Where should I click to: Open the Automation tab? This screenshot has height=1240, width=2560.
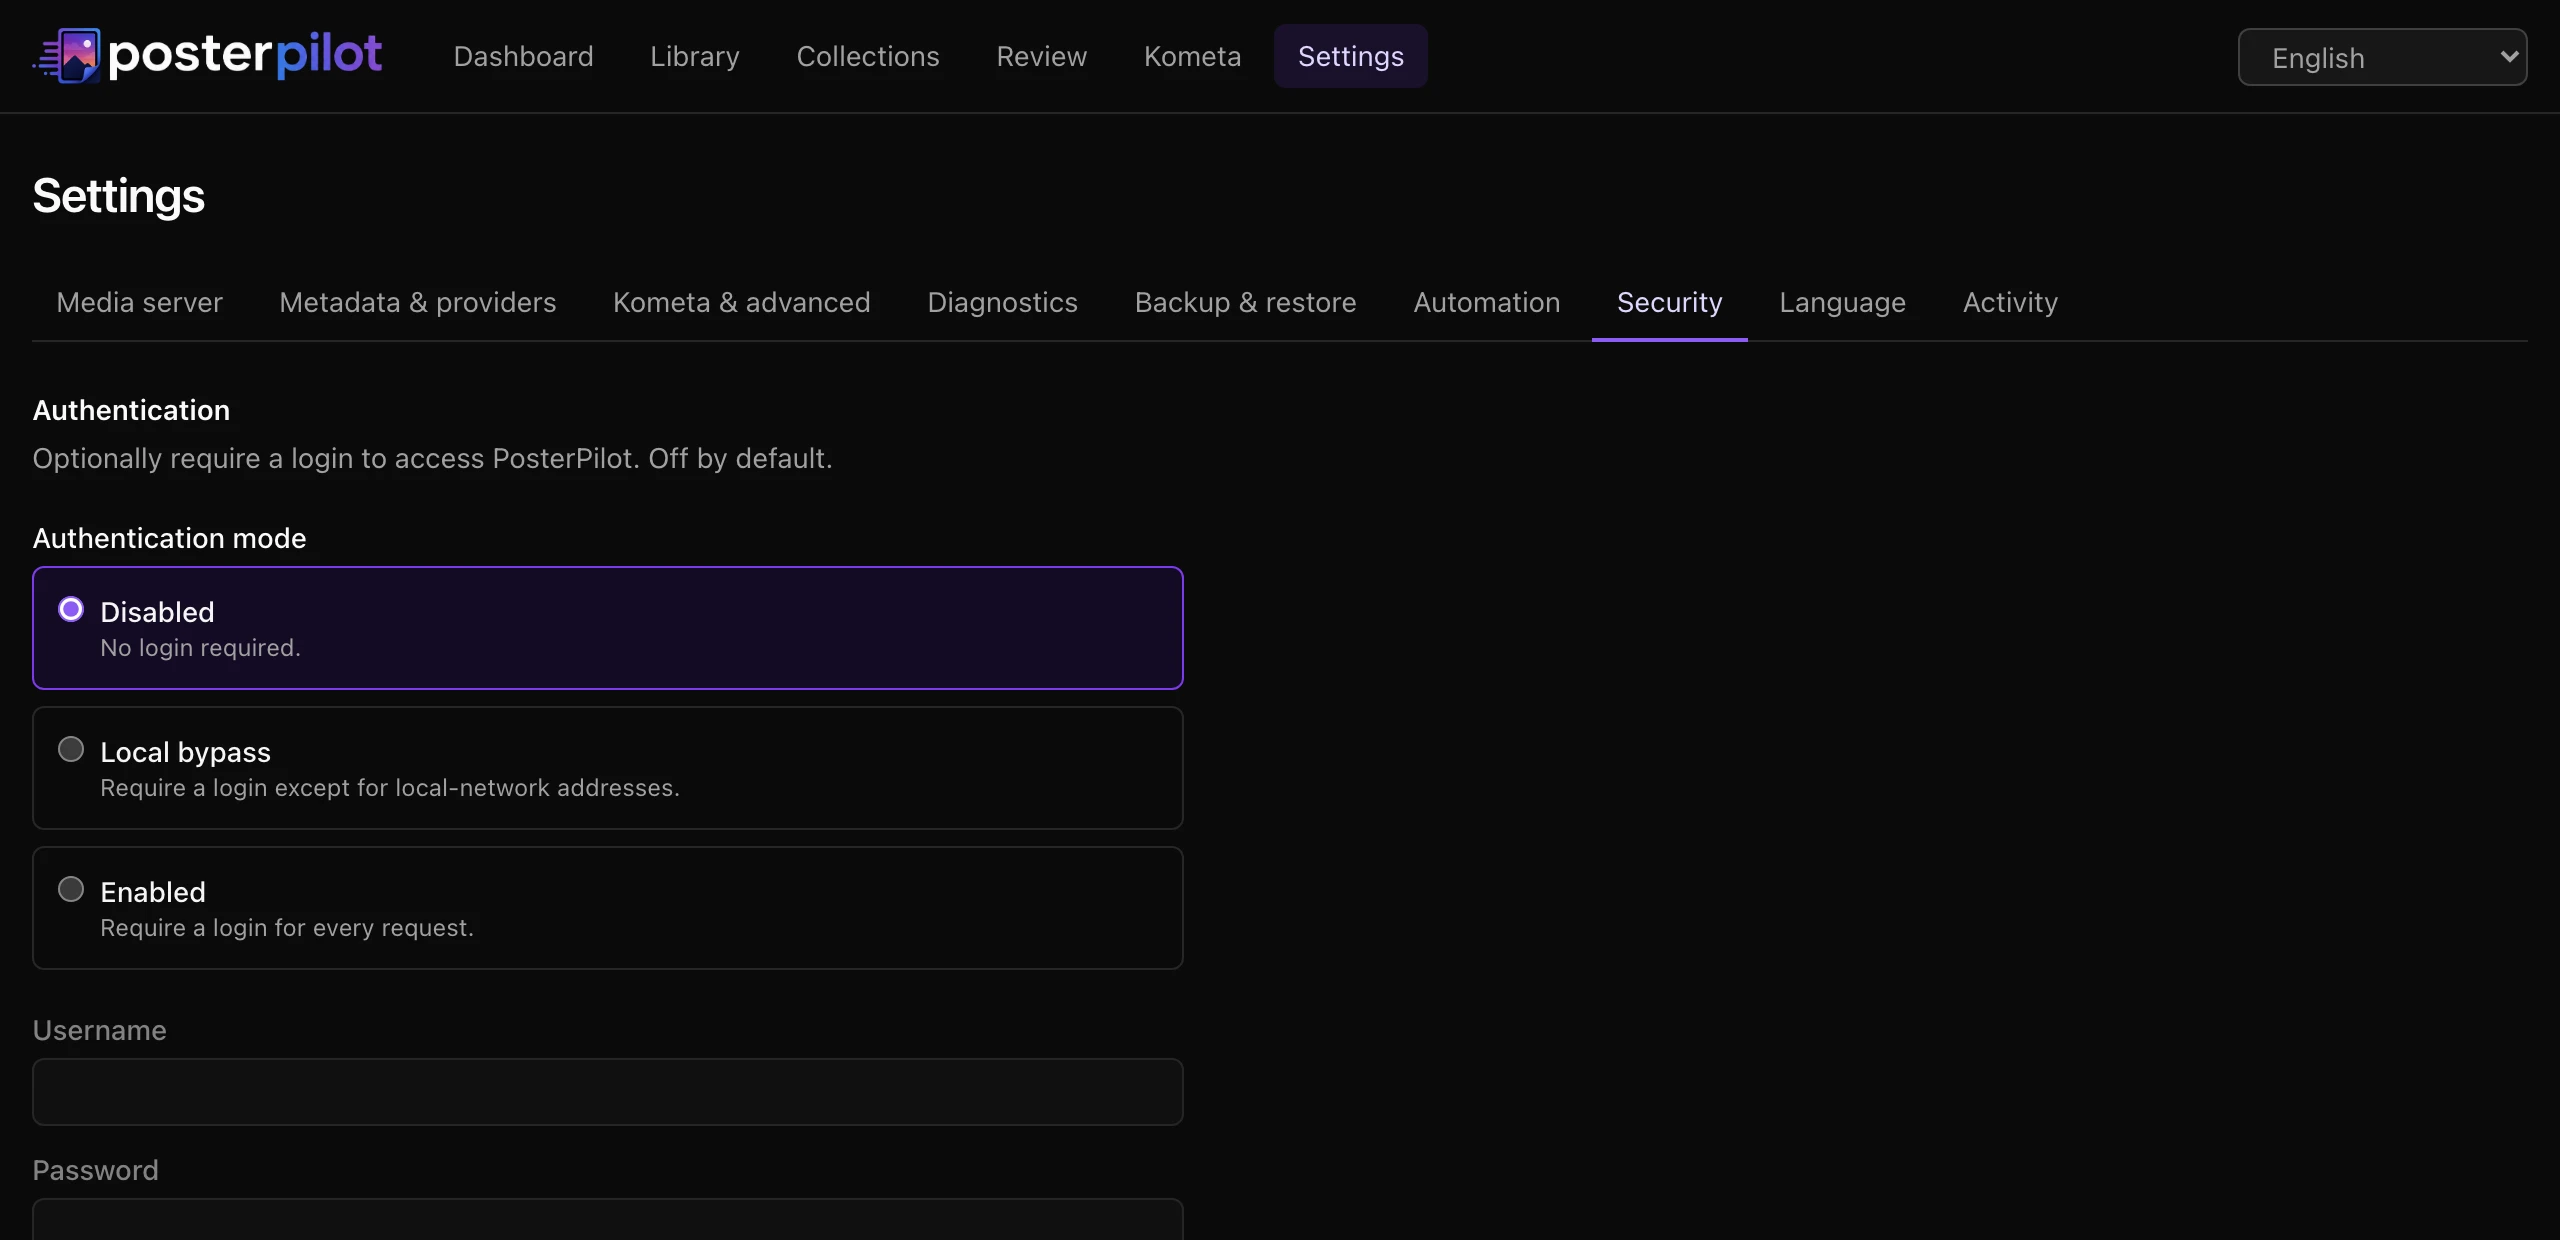click(1486, 302)
